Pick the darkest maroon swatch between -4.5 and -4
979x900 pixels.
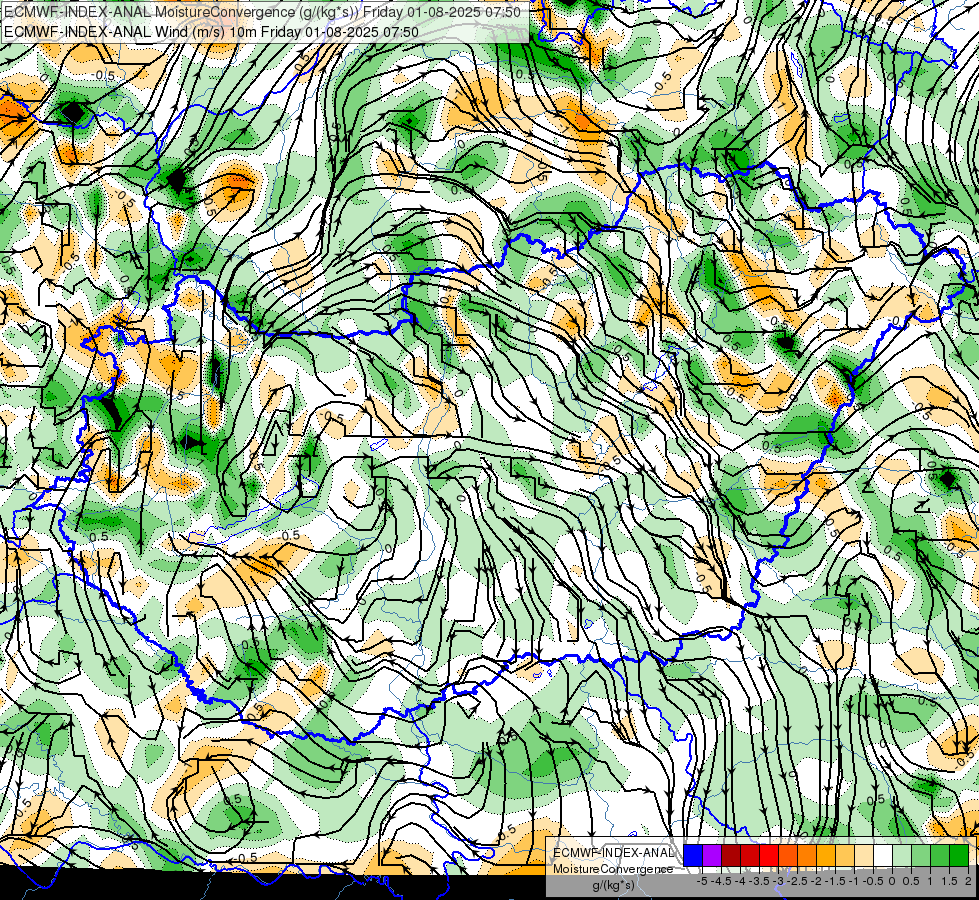pyautogui.click(x=731, y=855)
